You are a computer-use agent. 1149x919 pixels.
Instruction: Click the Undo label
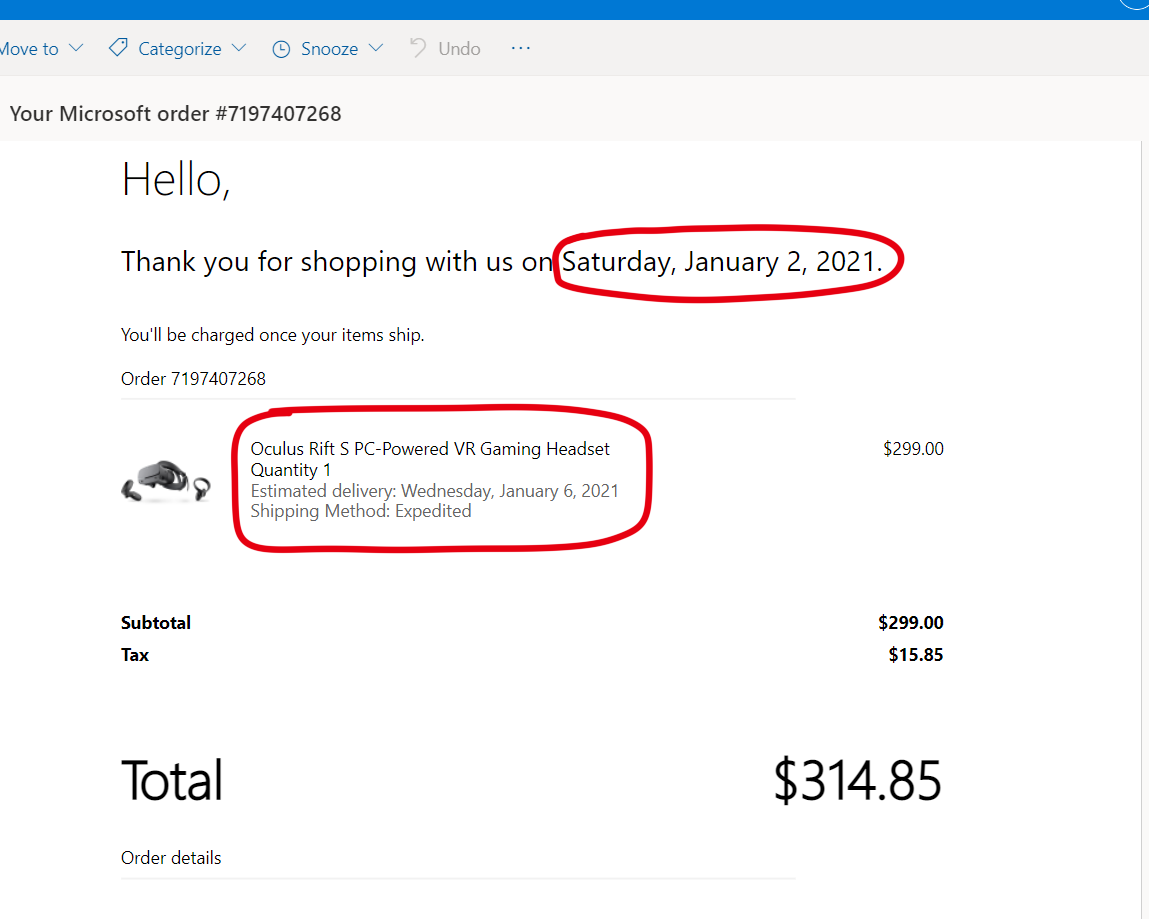click(459, 49)
